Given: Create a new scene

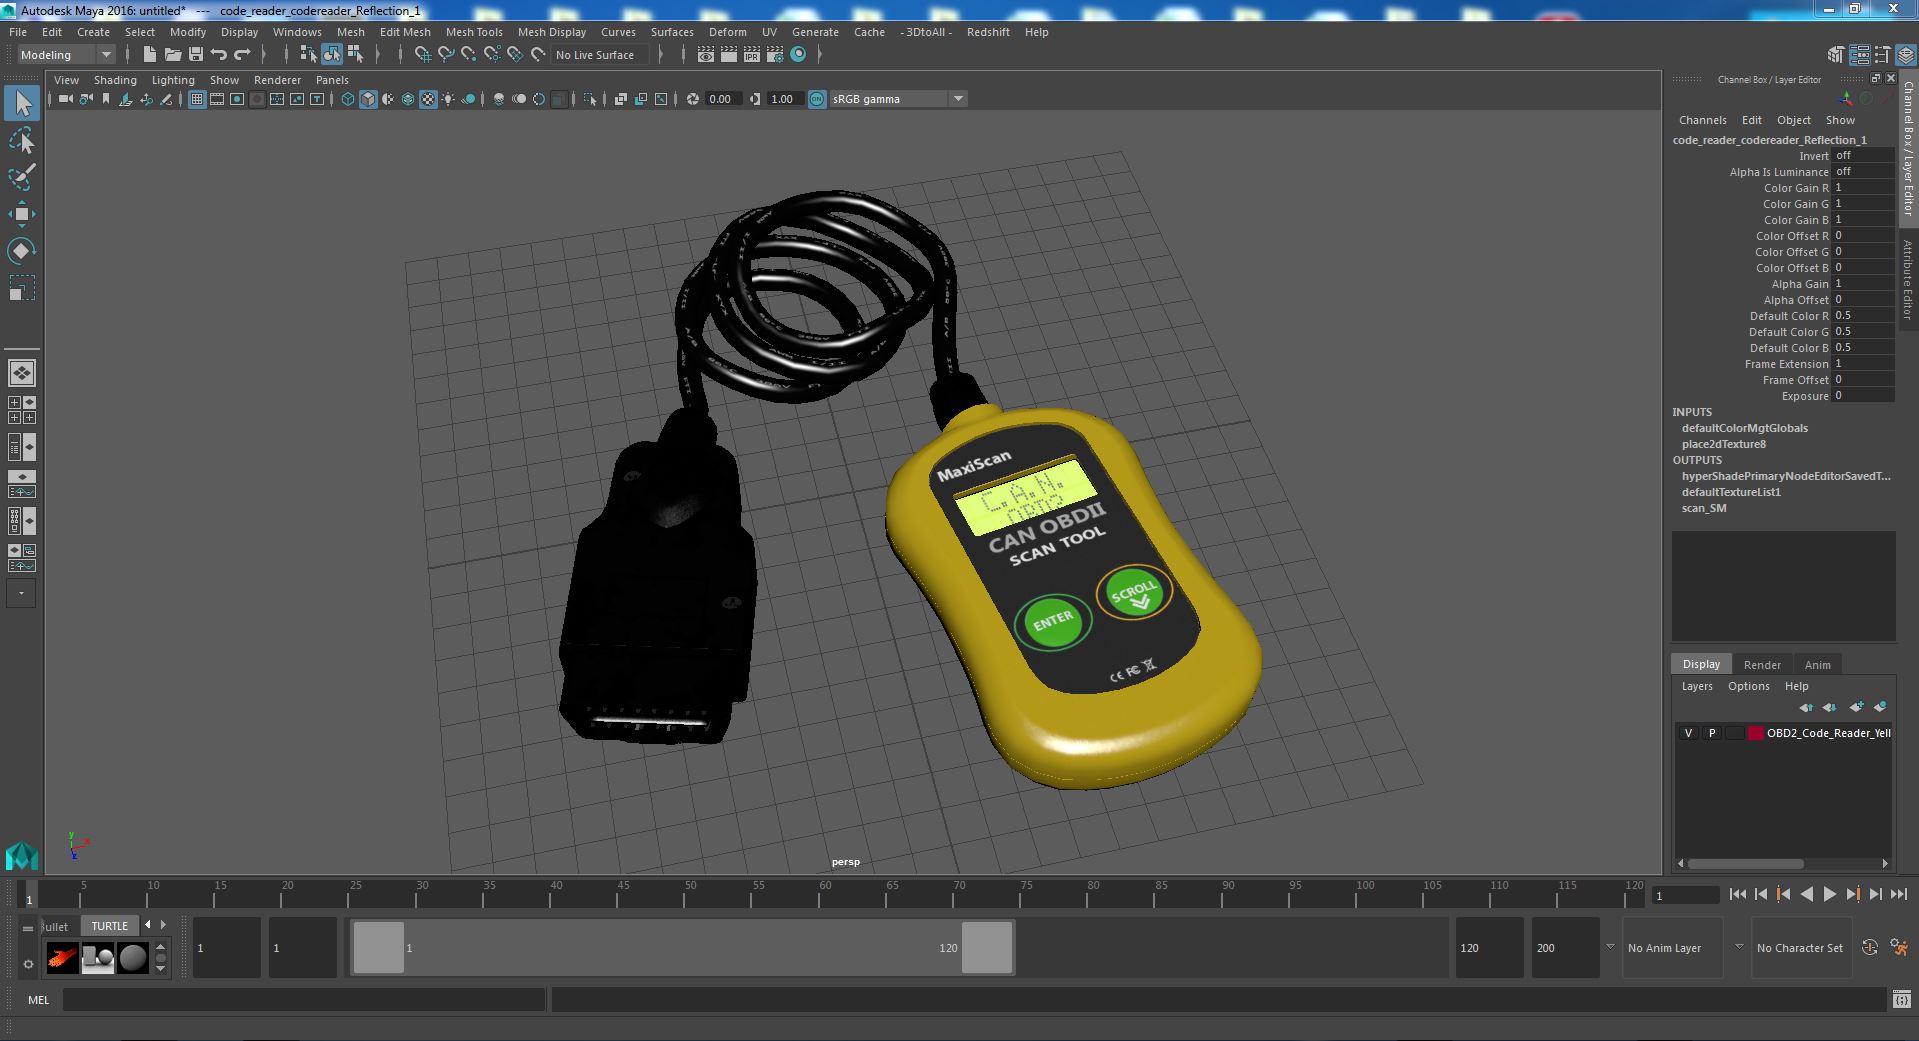Looking at the screenshot, I should [150, 55].
